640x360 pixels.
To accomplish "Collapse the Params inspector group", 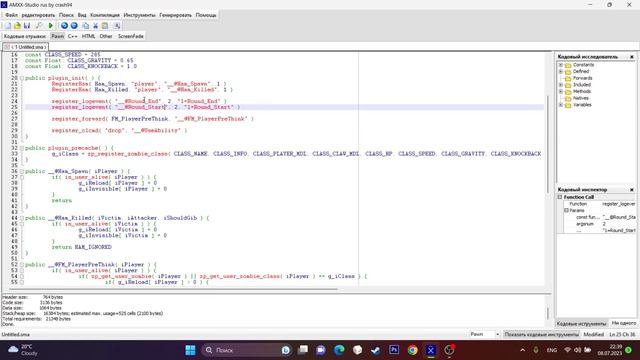I will point(566,211).
